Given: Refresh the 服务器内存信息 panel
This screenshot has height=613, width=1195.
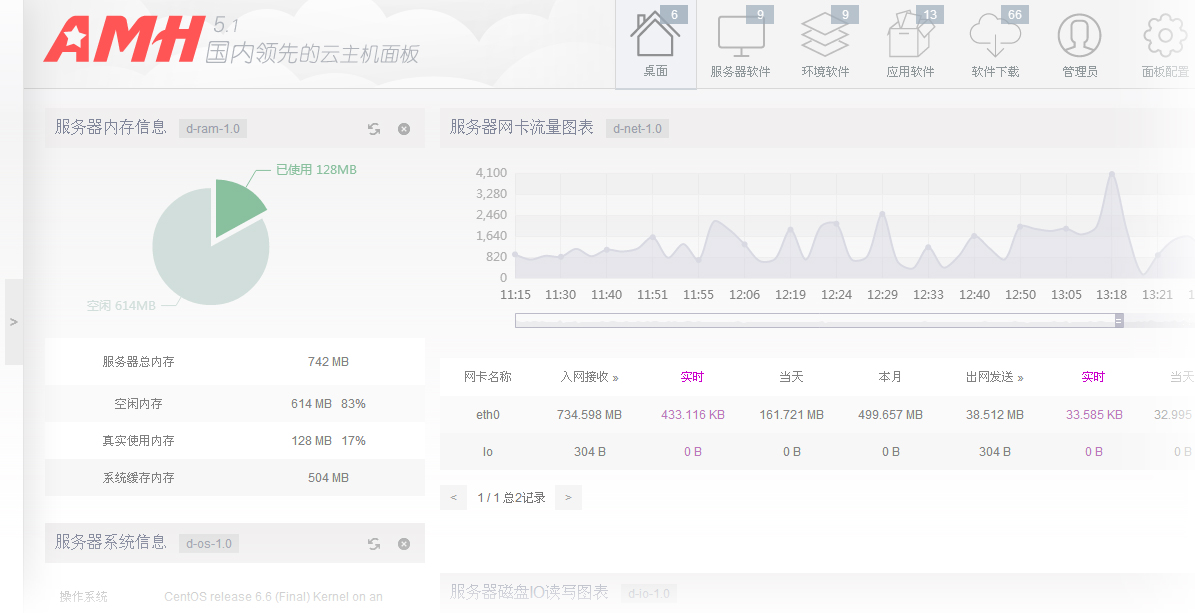Looking at the screenshot, I should click(374, 129).
